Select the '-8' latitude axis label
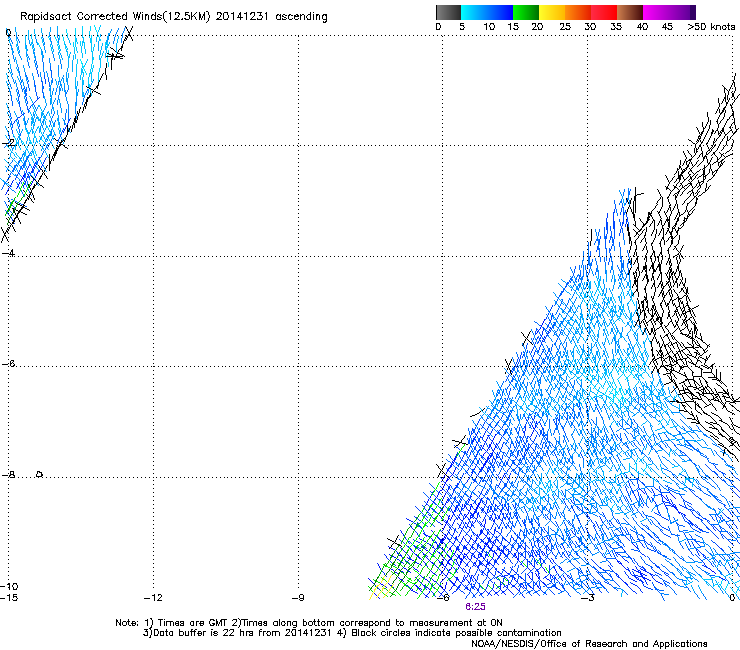This screenshot has height=650, width=740. [x=8, y=475]
